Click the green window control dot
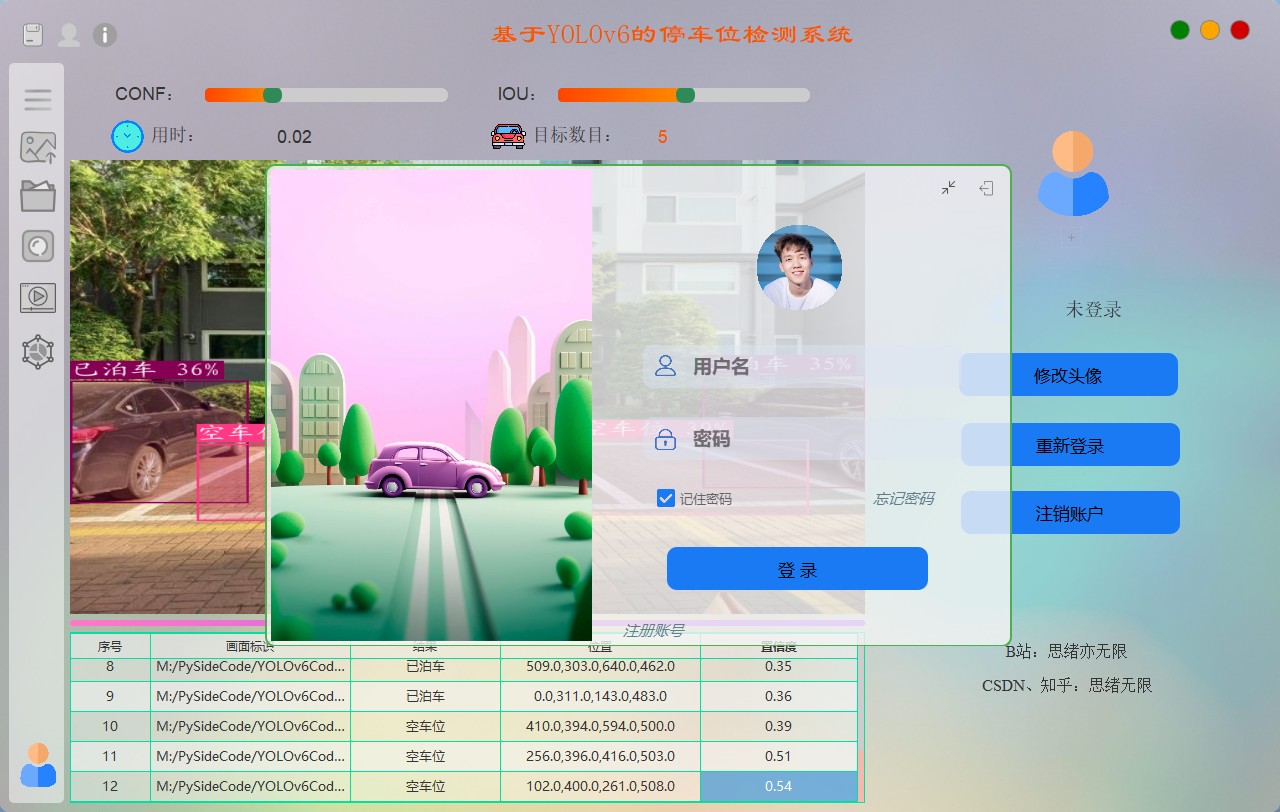Screen dimensions: 1280x812 click(1180, 30)
